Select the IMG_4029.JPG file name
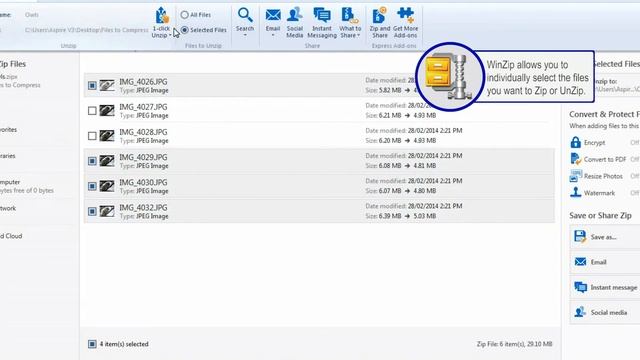The height and width of the screenshot is (360, 640). coord(143,157)
